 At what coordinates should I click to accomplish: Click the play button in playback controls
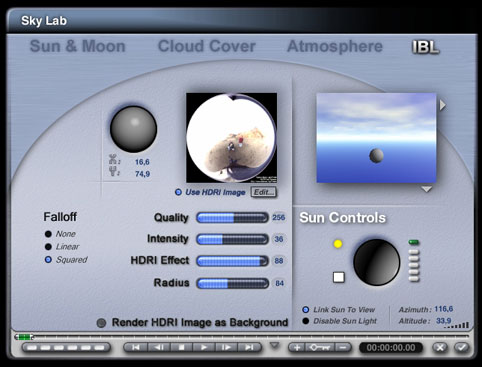tap(204, 348)
